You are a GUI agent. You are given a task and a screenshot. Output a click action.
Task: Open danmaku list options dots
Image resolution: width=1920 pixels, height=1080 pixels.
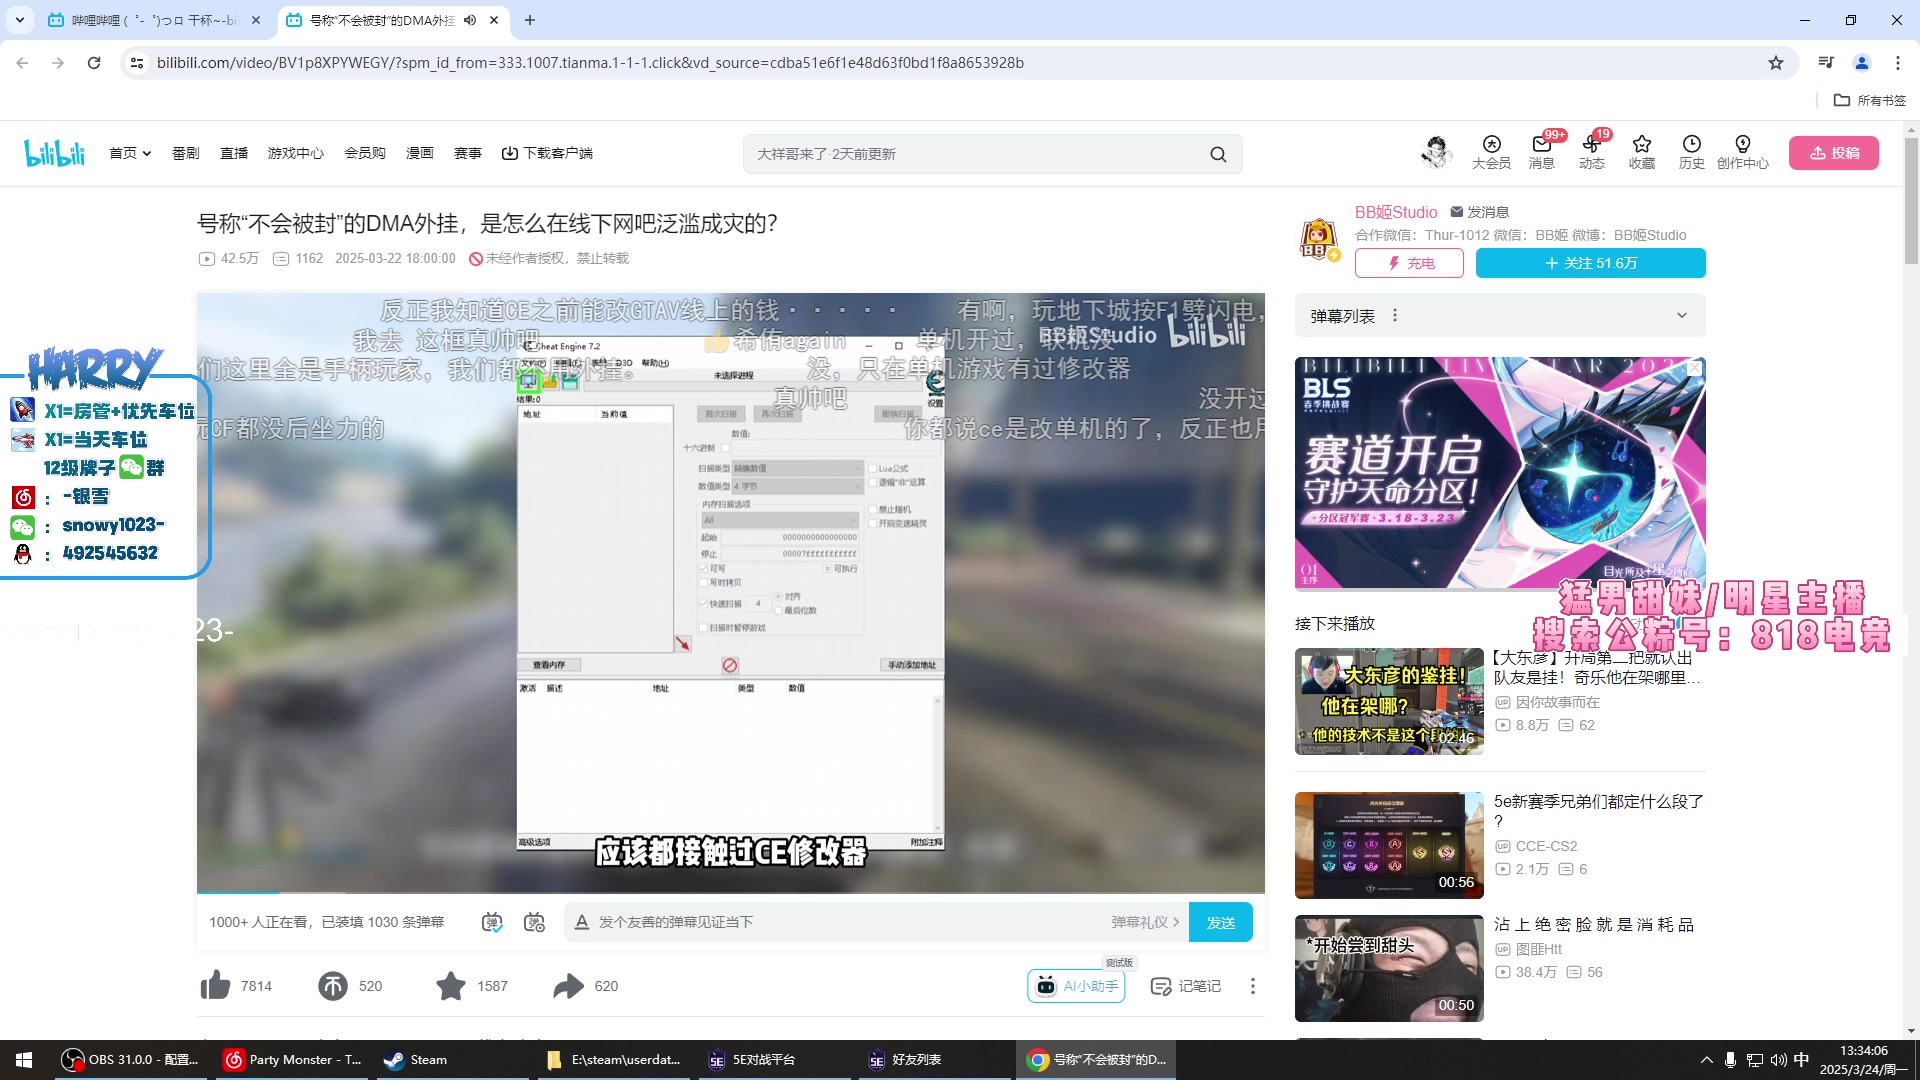pyautogui.click(x=1395, y=316)
